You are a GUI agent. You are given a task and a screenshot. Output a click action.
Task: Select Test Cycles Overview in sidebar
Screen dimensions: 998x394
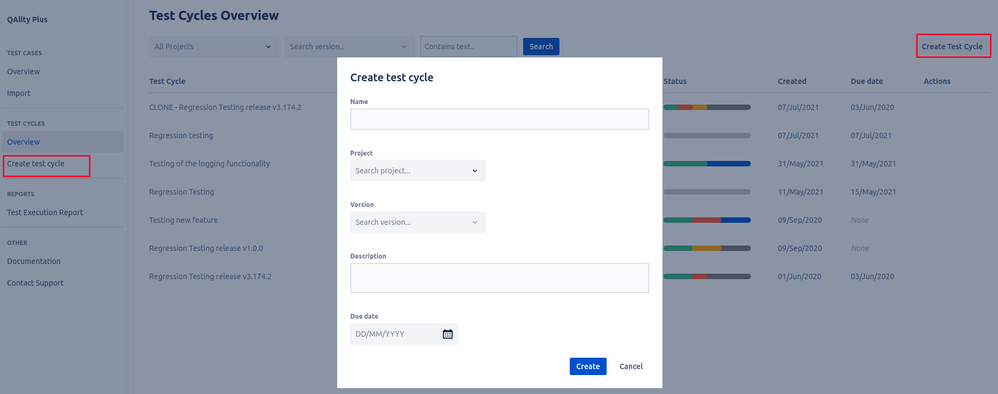pyautogui.click(x=62, y=142)
